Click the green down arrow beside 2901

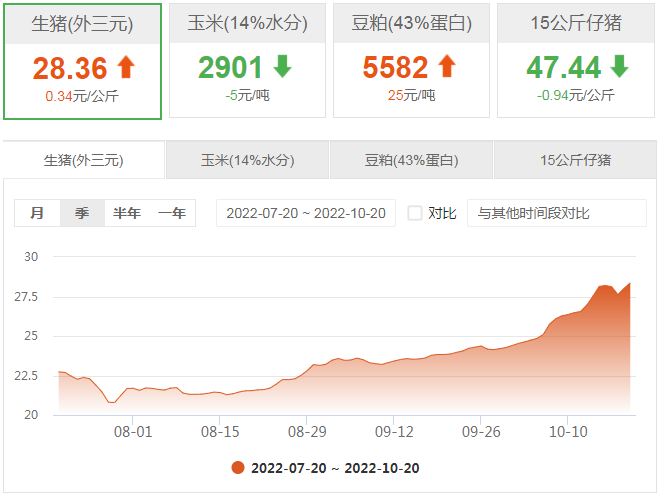pos(282,66)
